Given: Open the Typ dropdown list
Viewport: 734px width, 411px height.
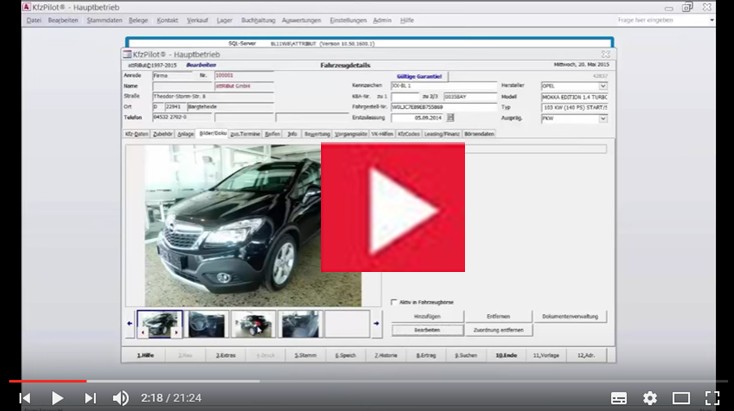Looking at the screenshot, I should pos(603,107).
